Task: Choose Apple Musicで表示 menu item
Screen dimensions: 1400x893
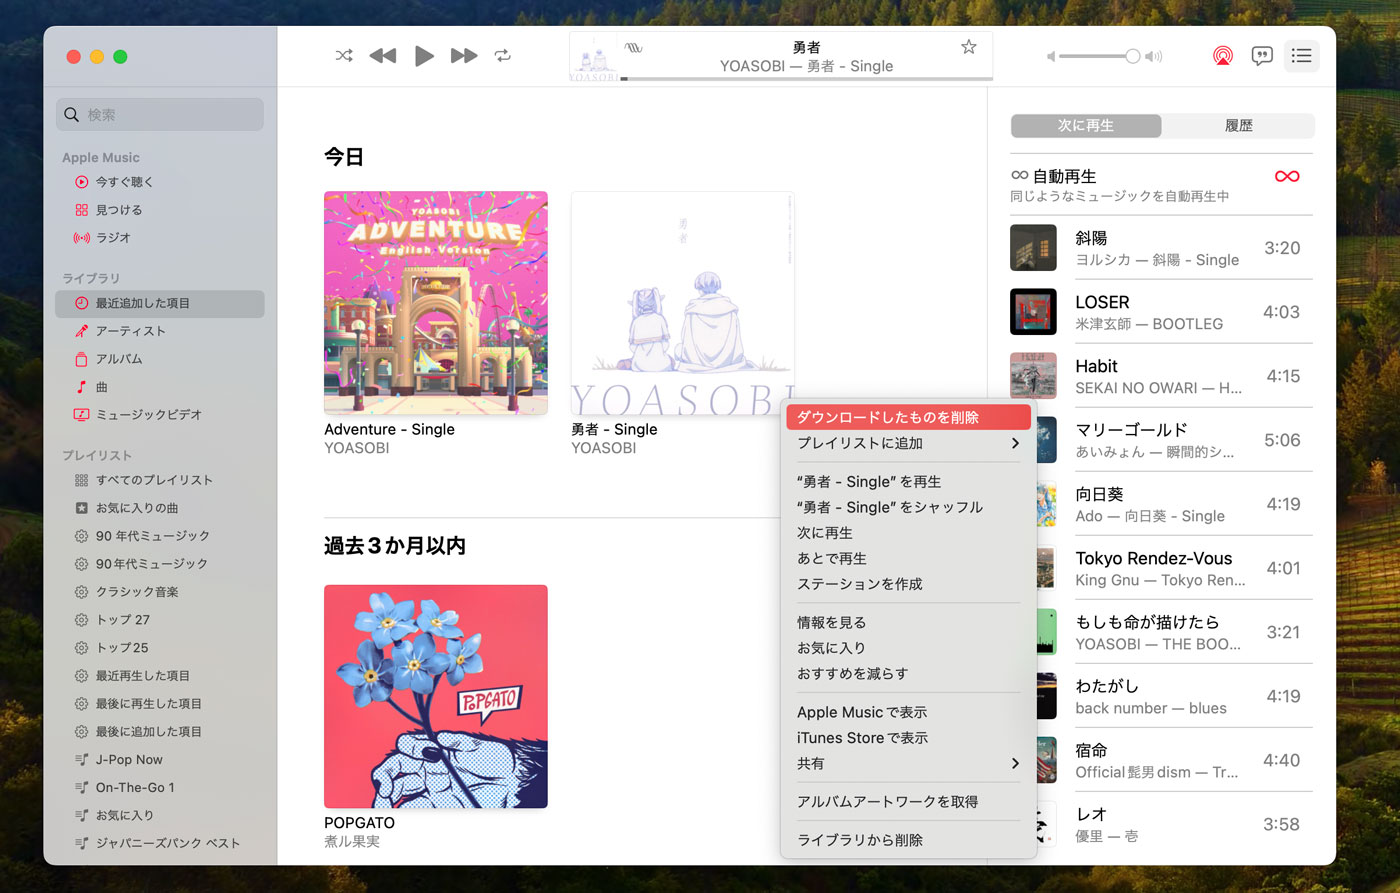Action: [908, 712]
